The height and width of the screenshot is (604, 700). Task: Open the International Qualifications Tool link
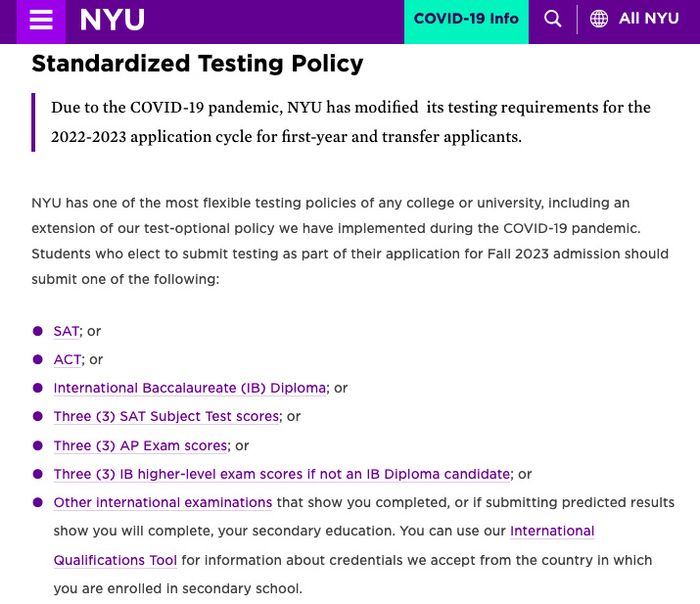click(x=115, y=560)
